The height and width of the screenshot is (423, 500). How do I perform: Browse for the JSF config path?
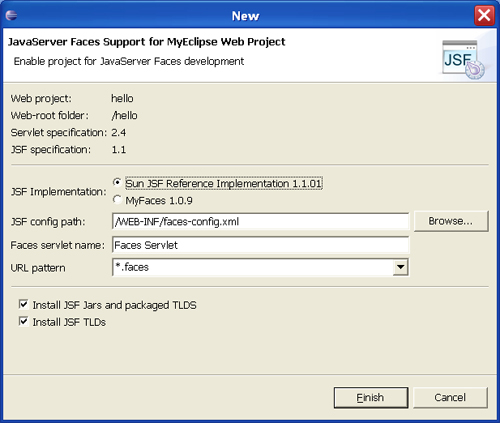tap(451, 221)
